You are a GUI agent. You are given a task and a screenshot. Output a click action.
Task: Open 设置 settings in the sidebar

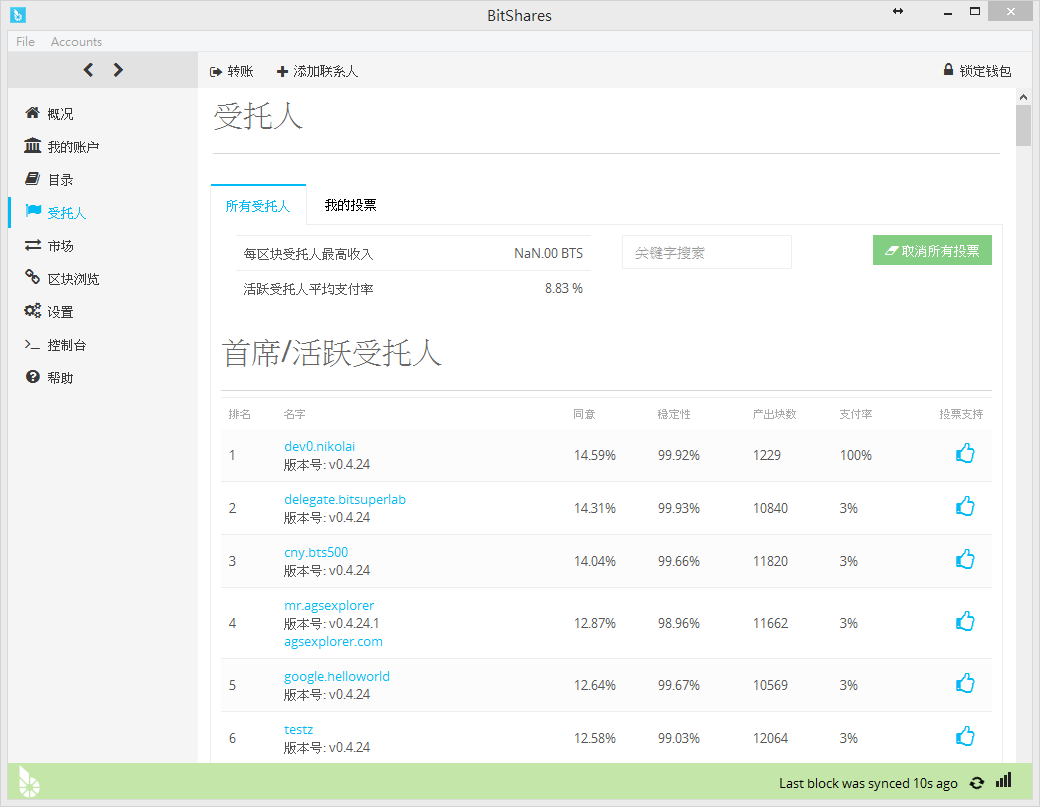(x=49, y=312)
